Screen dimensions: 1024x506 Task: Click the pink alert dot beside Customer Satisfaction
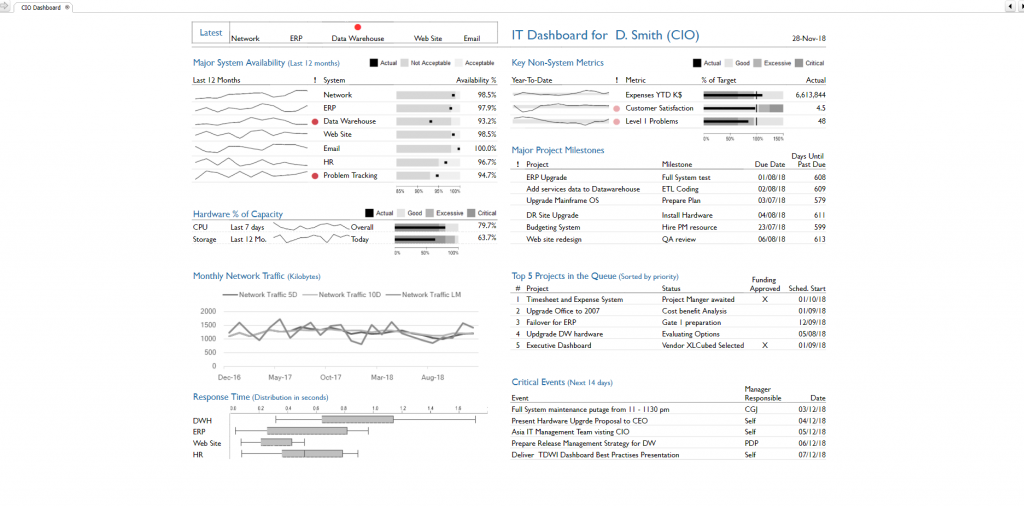pos(617,108)
